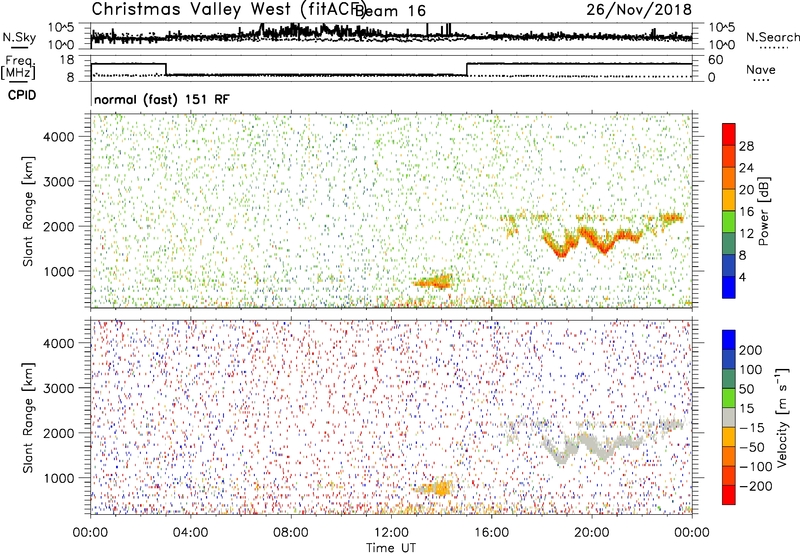Click the 4 label on power color bar
This screenshot has height=554, width=800.
pos(742,277)
